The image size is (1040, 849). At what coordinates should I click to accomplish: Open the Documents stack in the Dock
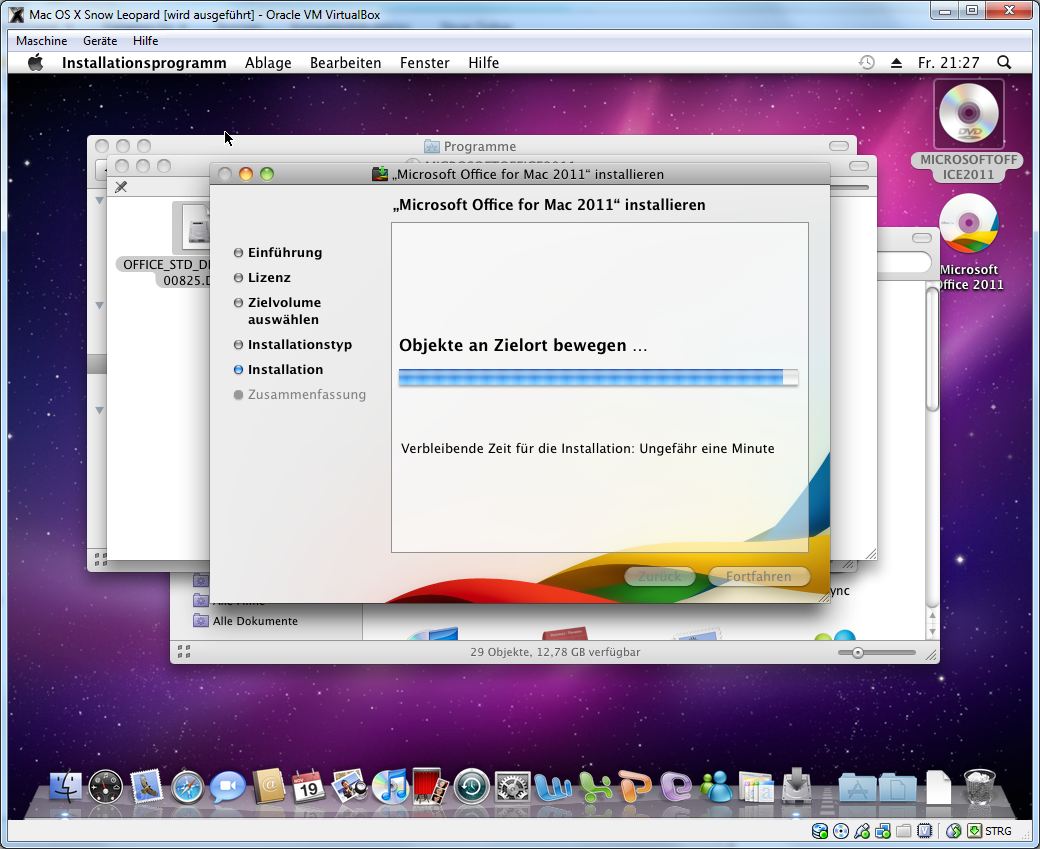click(x=897, y=788)
